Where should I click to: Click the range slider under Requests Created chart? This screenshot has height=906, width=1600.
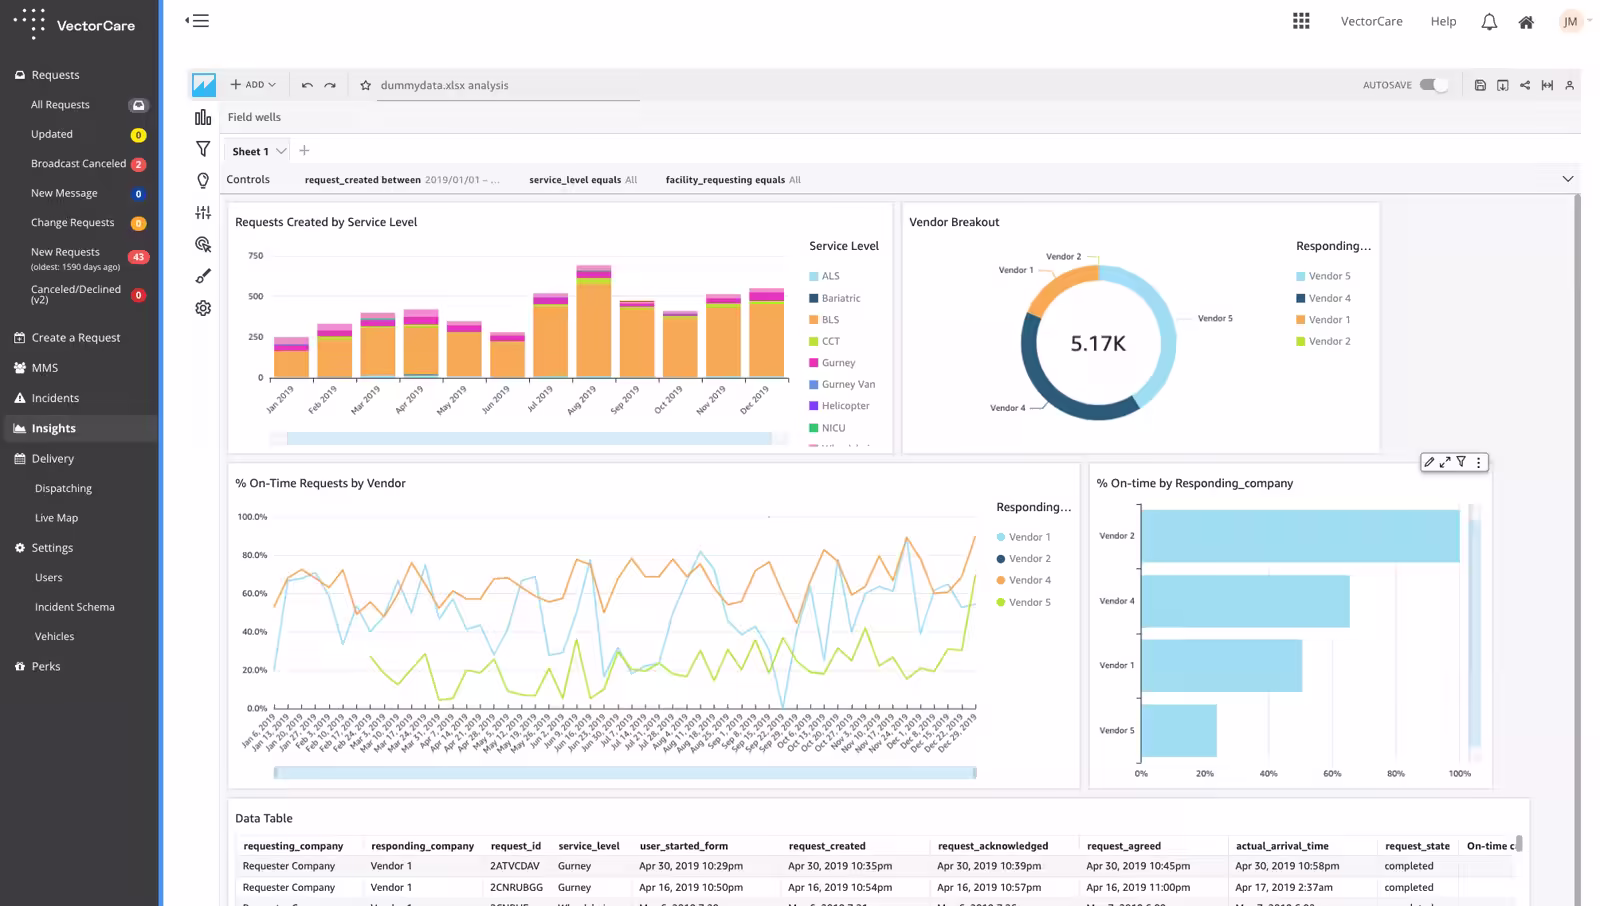tap(529, 438)
